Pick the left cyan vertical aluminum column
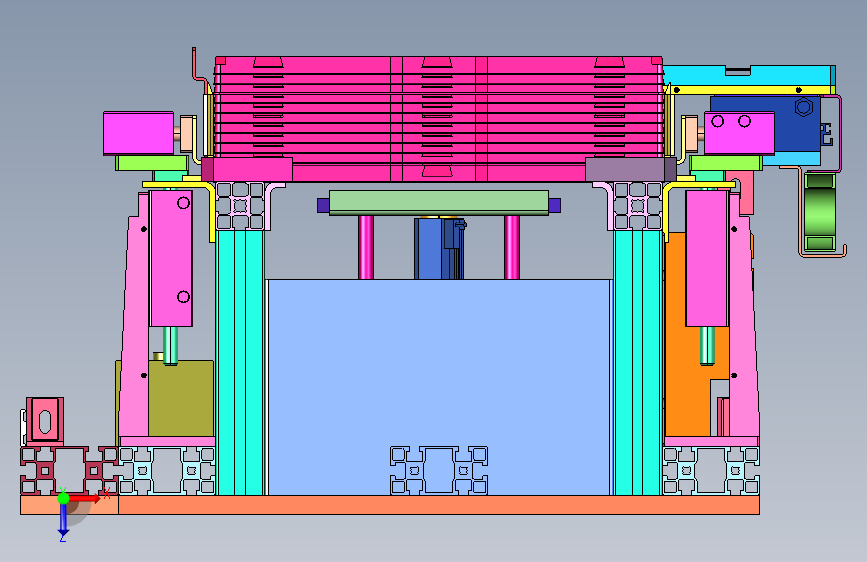867x562 pixels. coord(240,362)
